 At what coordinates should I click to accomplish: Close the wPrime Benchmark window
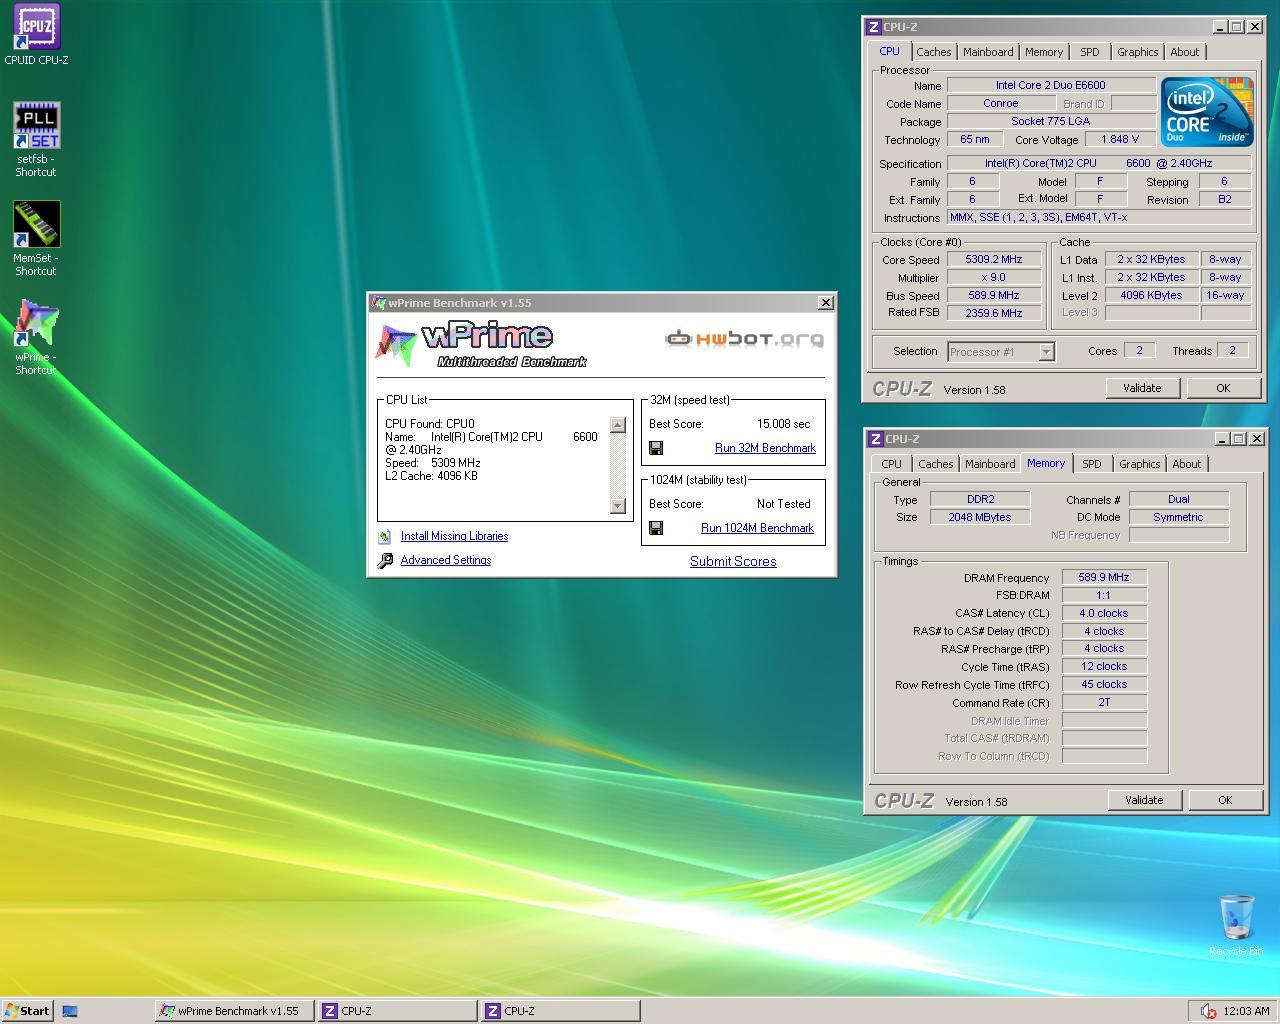(826, 302)
